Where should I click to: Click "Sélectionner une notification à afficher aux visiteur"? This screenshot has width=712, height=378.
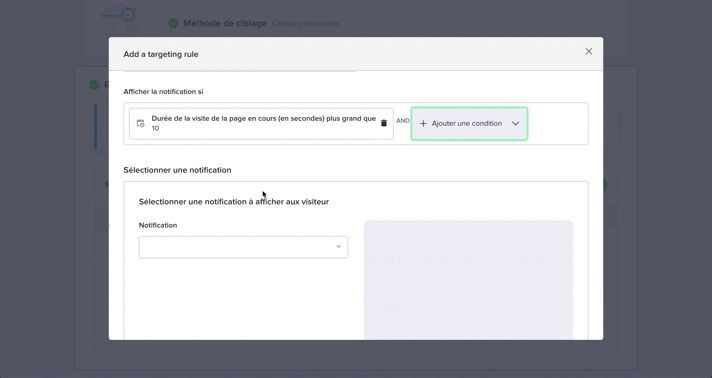coord(234,202)
